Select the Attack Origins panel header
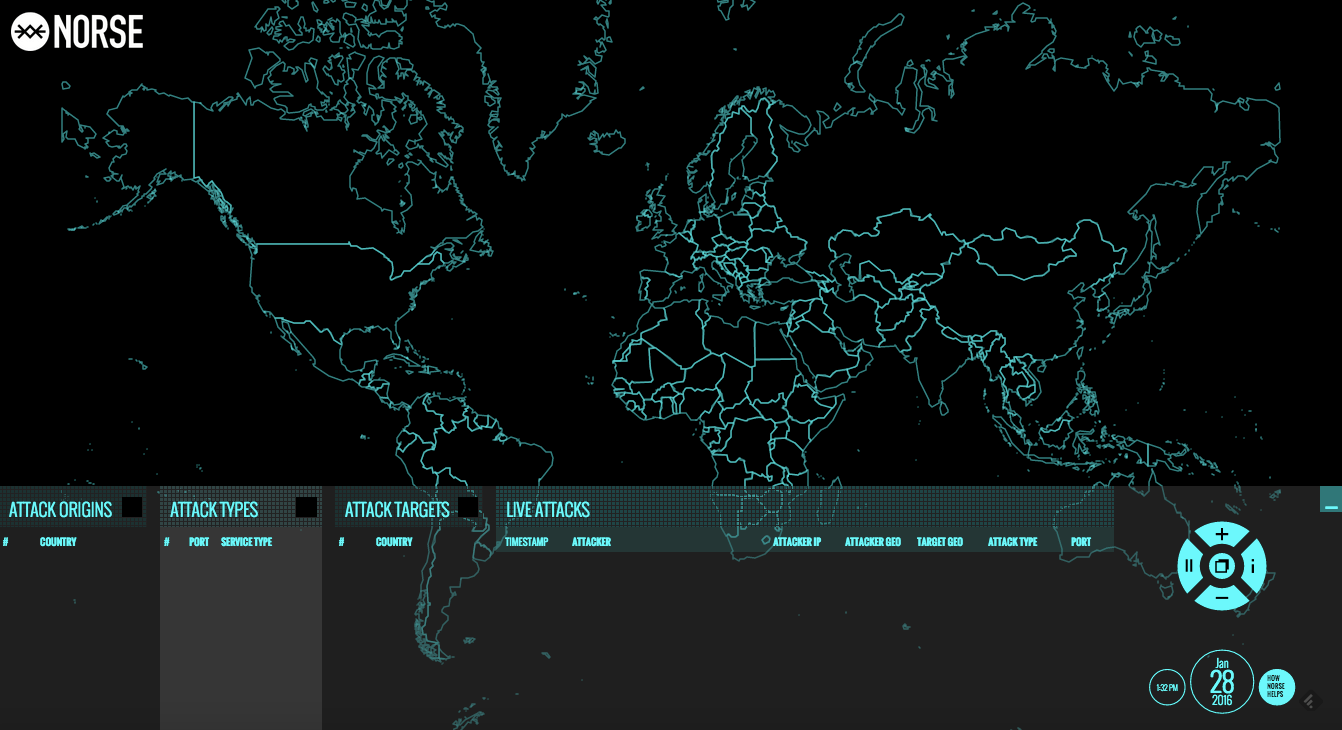The image size is (1342, 730). (60, 510)
